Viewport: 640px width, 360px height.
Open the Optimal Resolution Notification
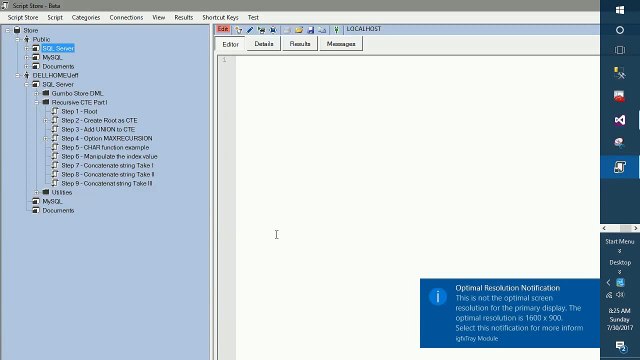click(510, 313)
